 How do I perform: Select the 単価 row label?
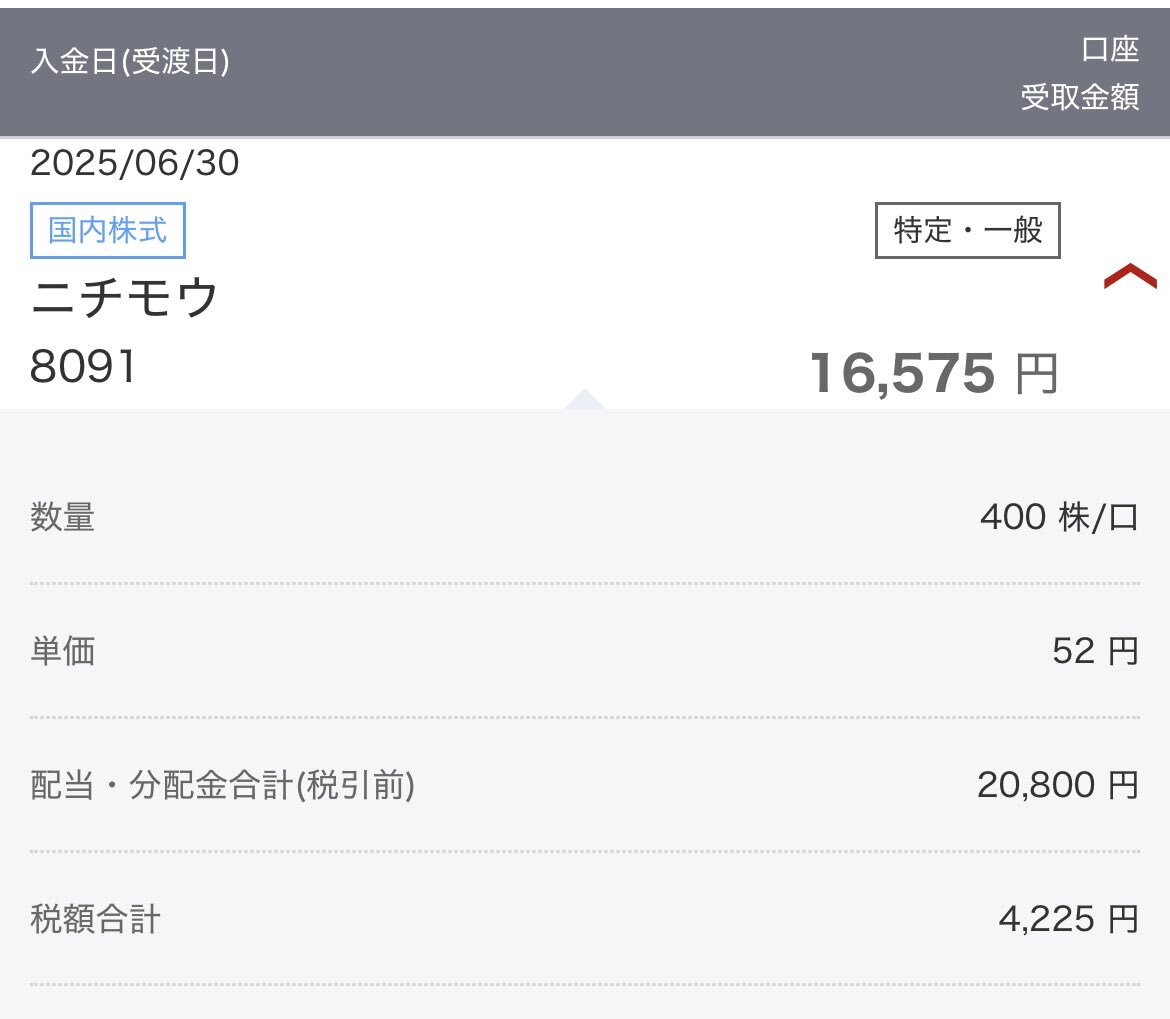62,651
